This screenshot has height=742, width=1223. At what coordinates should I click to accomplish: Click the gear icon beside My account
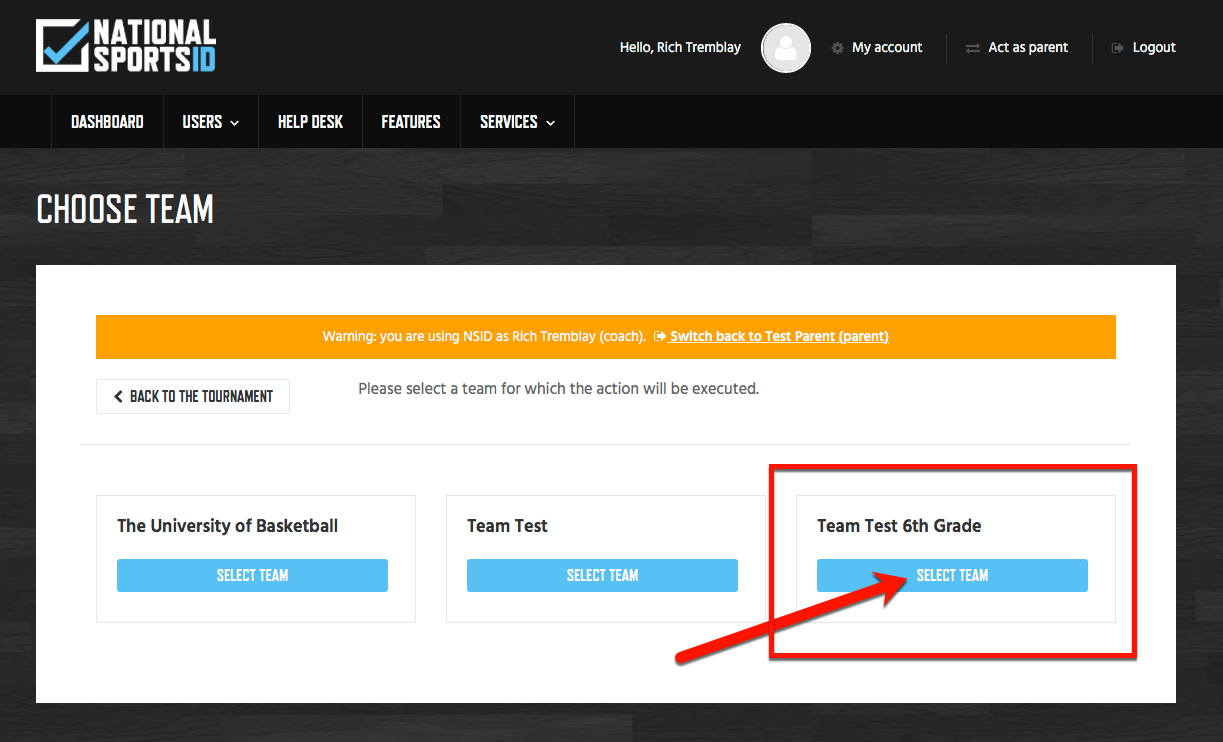pyautogui.click(x=837, y=48)
